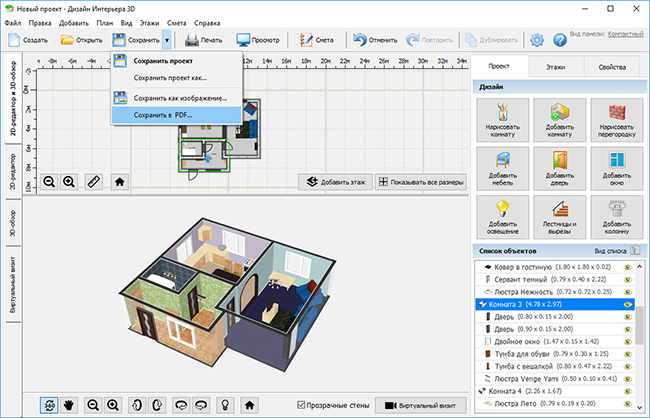
Task: Toggle visibility of Люстра Venge Yami
Action: [x=628, y=379]
